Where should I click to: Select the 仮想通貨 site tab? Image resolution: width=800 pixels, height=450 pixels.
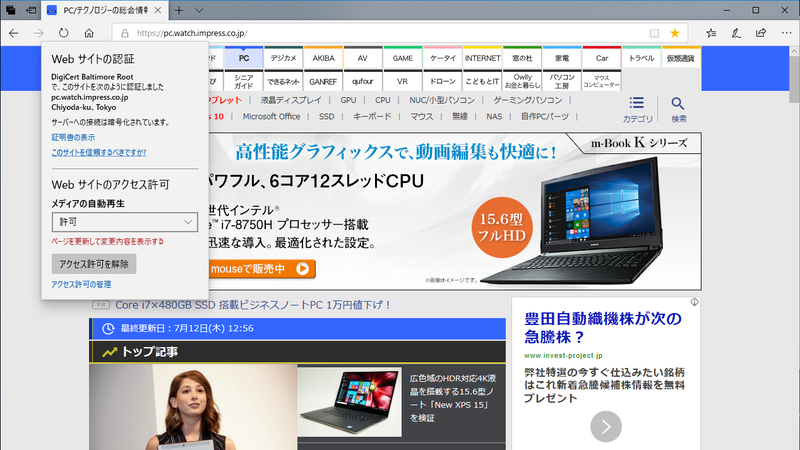coord(681,58)
